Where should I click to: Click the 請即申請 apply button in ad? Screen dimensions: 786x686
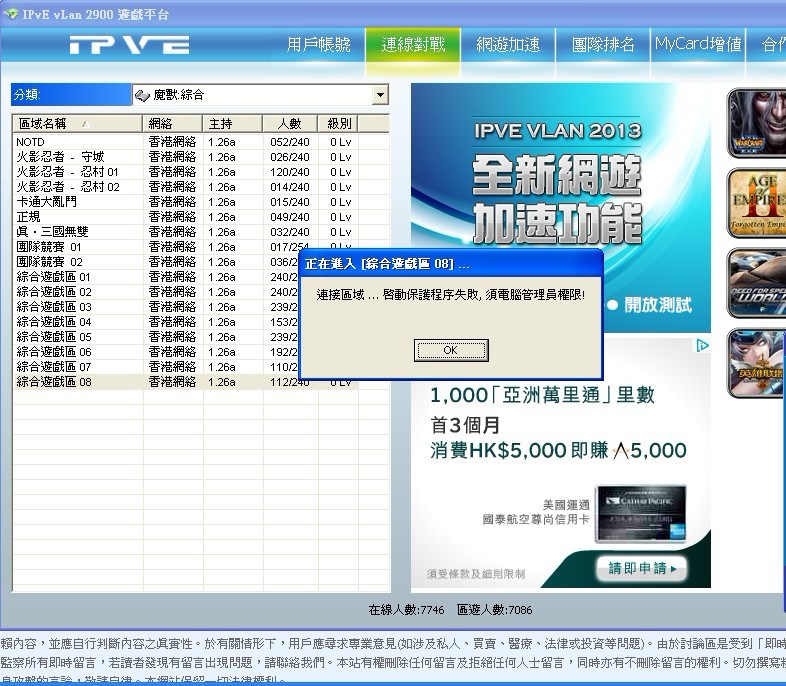pos(641,568)
